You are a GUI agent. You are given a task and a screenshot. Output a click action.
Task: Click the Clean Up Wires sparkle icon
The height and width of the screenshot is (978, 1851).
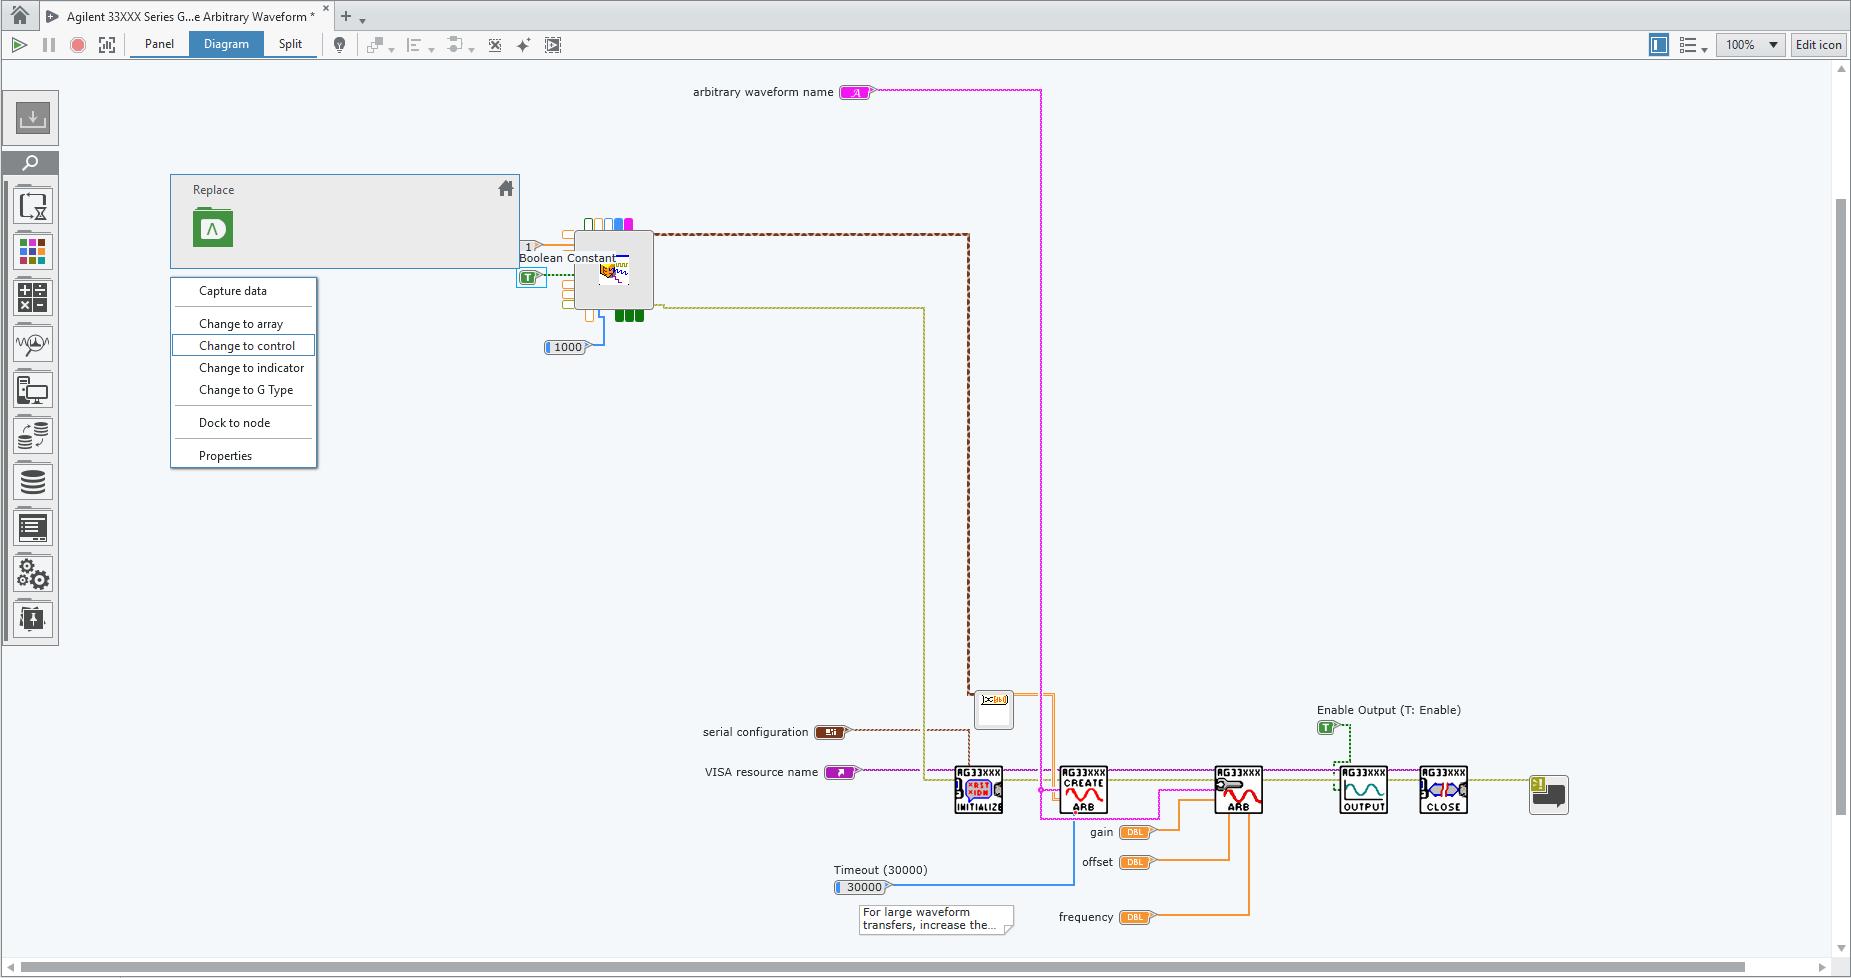pyautogui.click(x=523, y=45)
